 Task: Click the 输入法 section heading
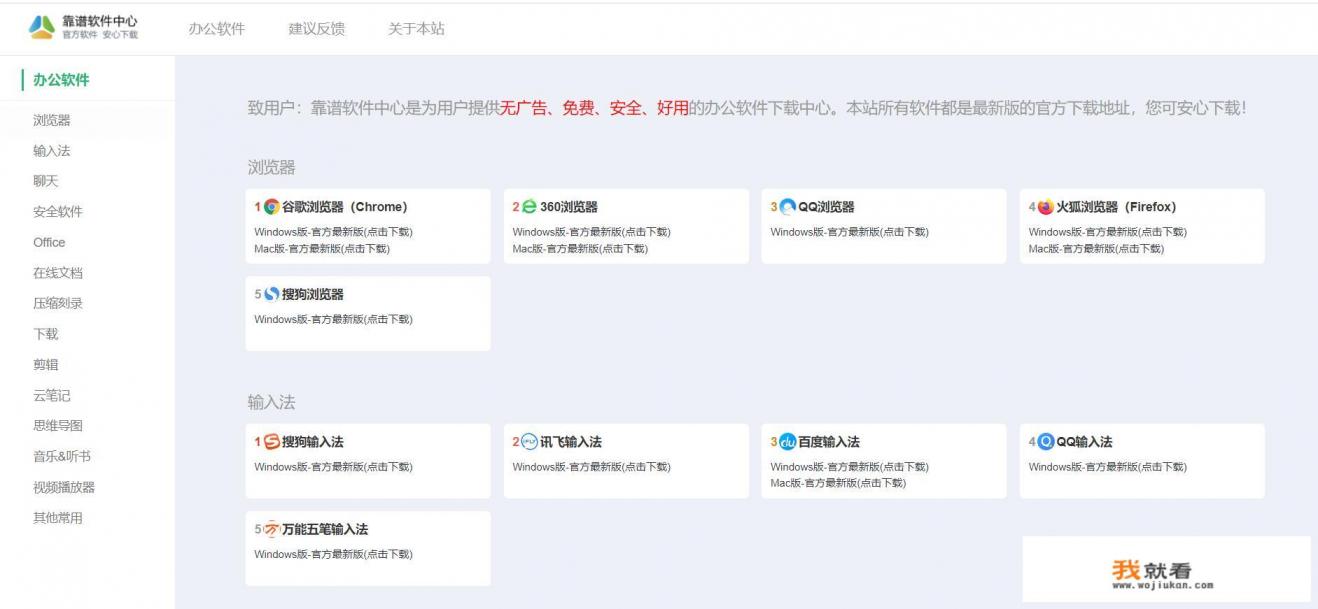click(x=272, y=403)
